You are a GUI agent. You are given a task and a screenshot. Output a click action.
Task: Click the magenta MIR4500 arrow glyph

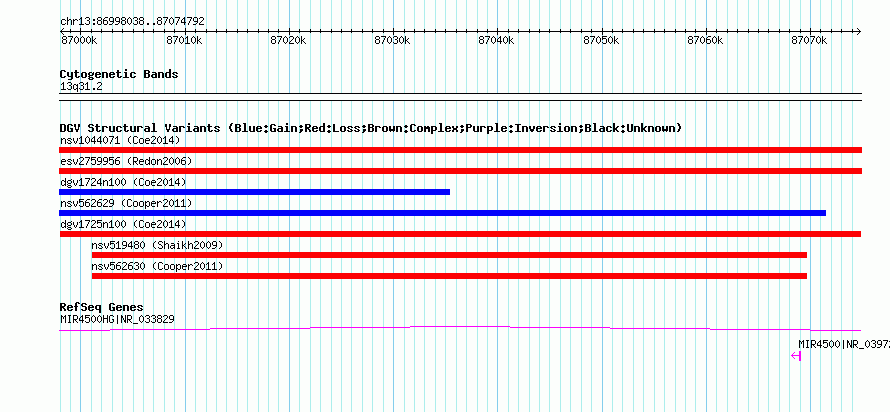(796, 356)
